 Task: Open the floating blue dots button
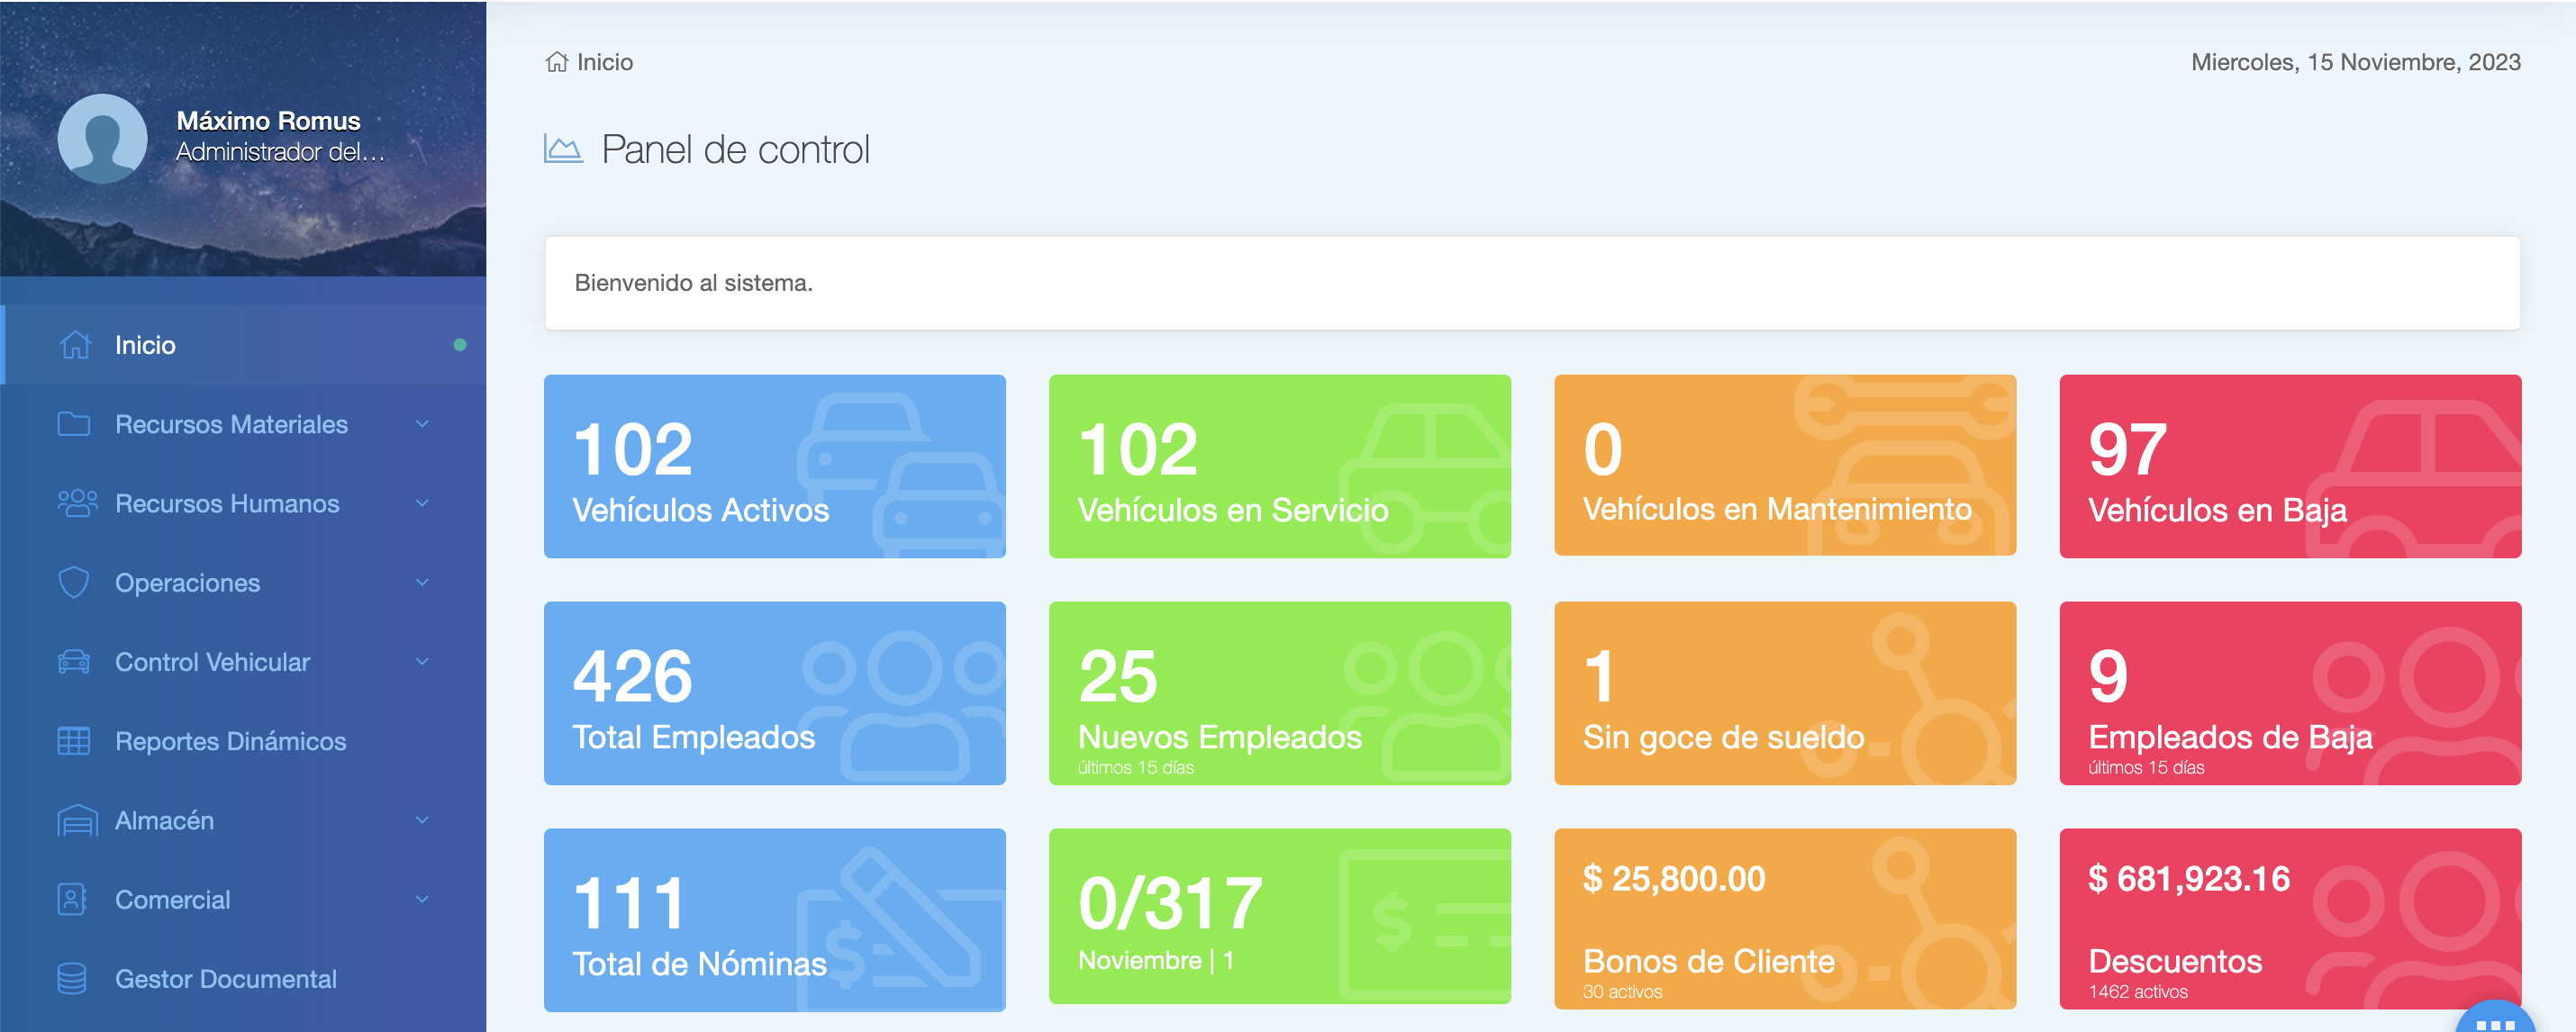pos(2496,1022)
